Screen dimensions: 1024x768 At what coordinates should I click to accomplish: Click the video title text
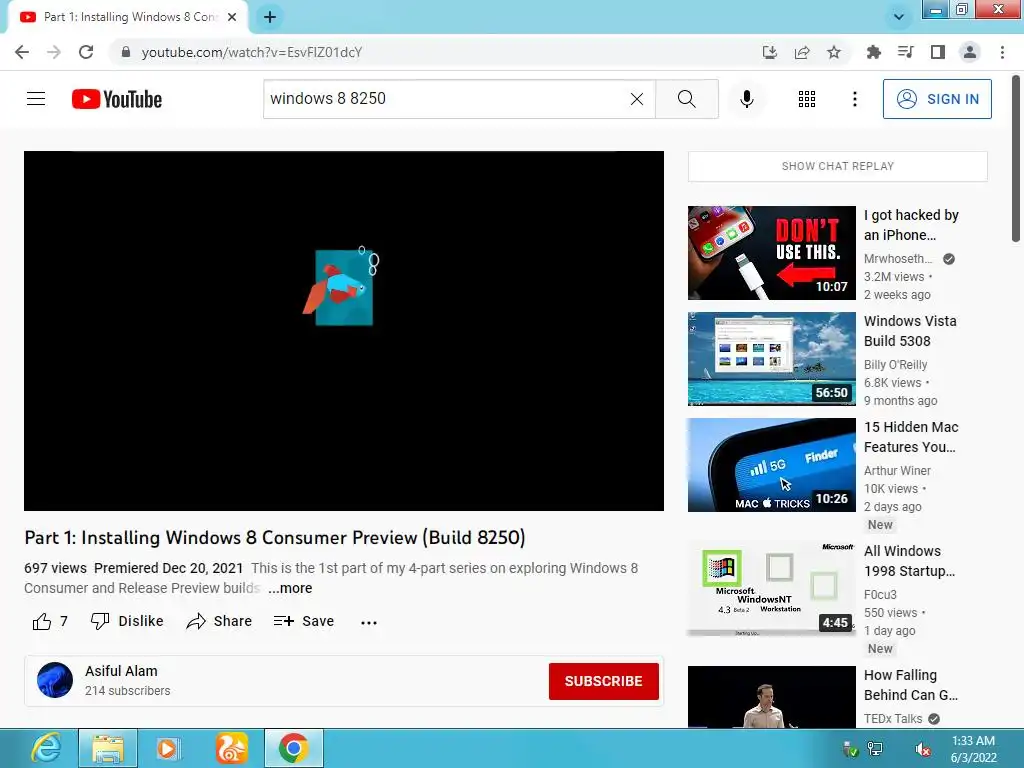(x=274, y=537)
